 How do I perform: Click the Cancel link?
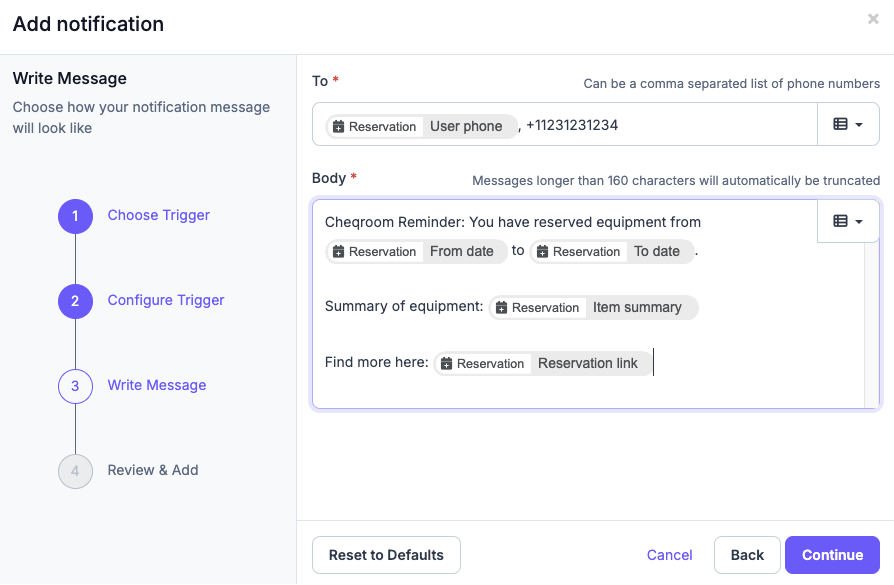coord(669,554)
